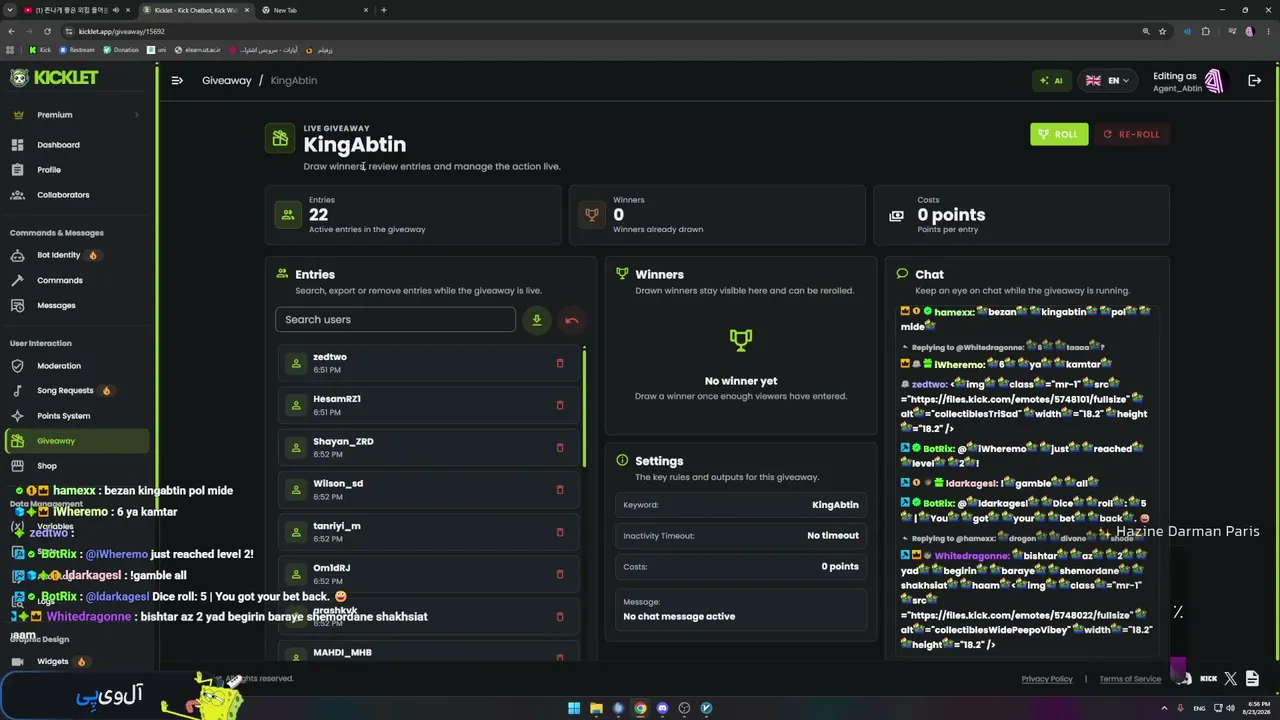The image size is (1280, 720).
Task: Delete the HesamRZ1 entry with trash icon
Action: [560, 405]
